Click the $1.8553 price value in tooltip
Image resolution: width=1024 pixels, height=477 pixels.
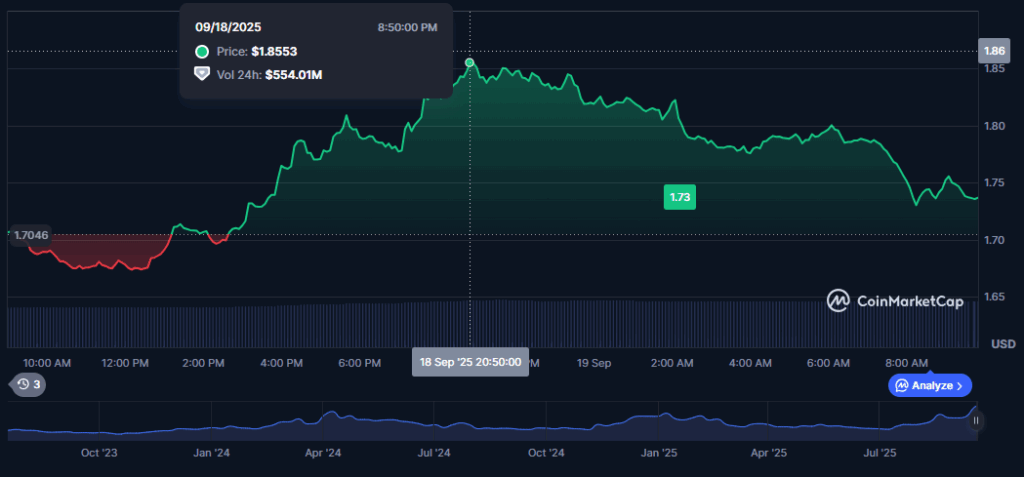tap(274, 52)
